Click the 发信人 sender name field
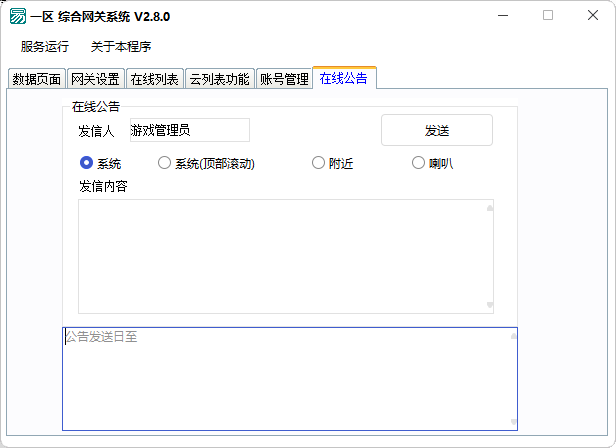 189,130
